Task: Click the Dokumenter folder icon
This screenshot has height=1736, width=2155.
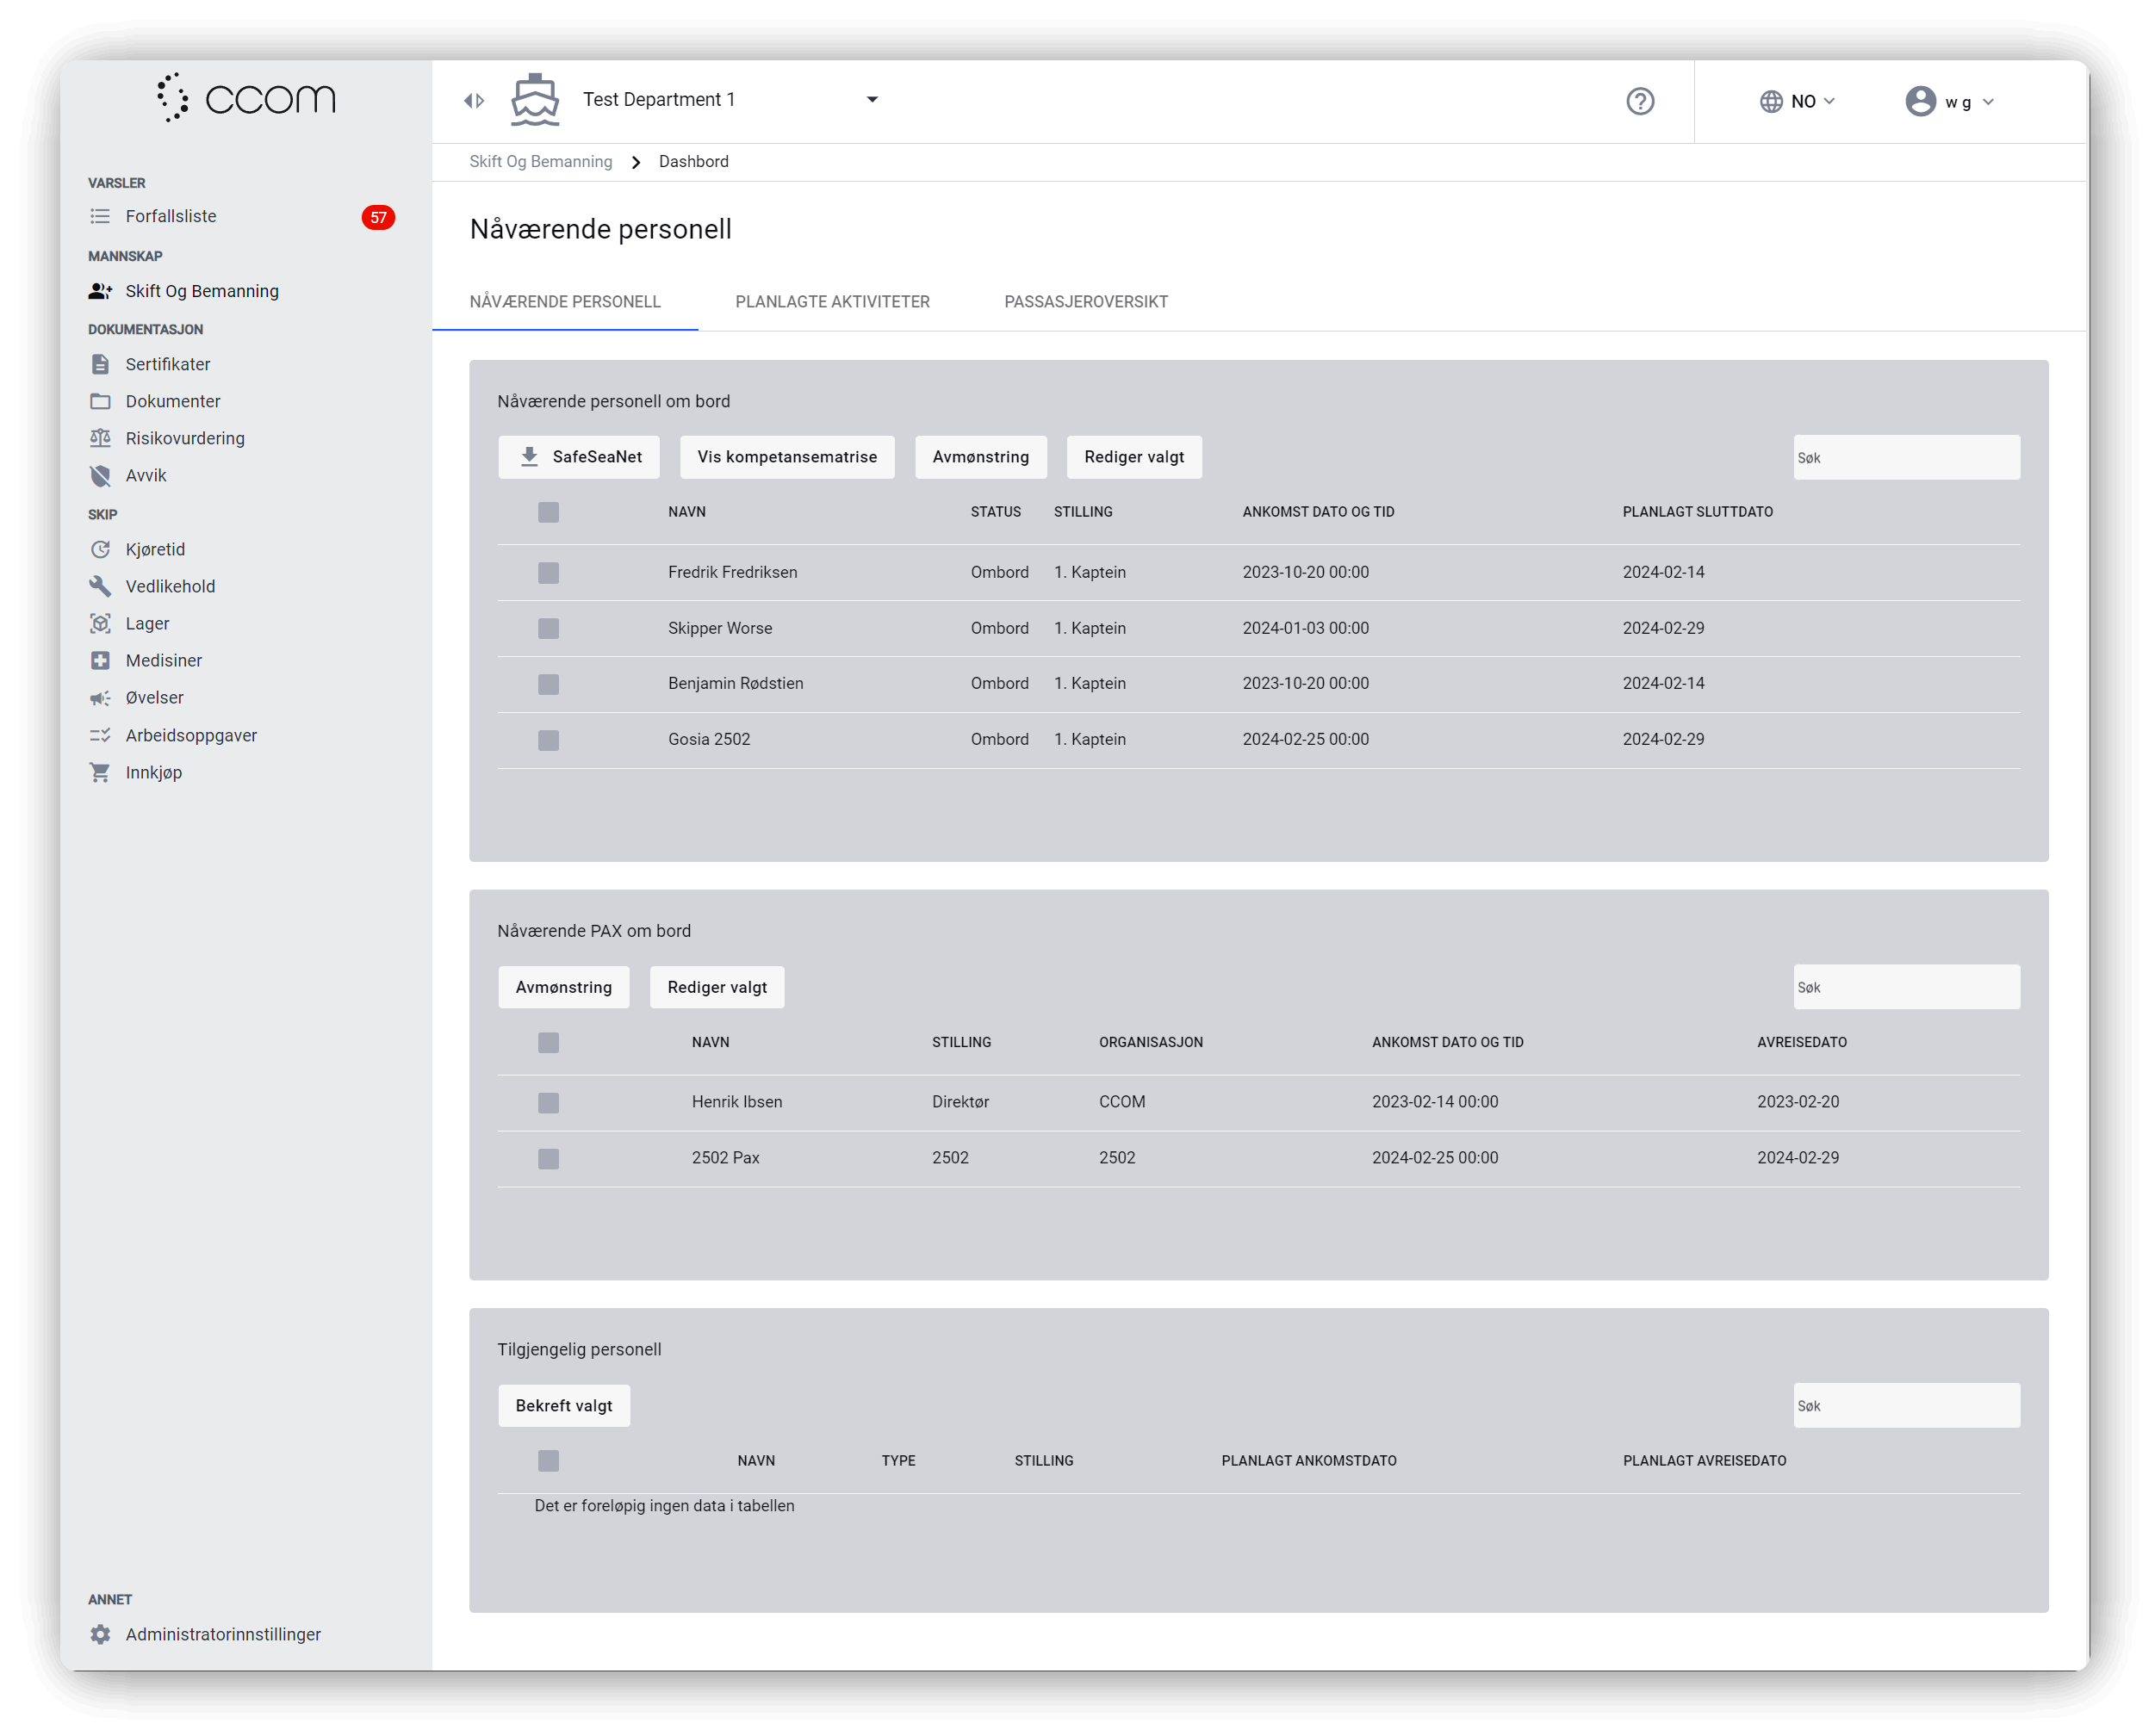Action: click(x=100, y=401)
